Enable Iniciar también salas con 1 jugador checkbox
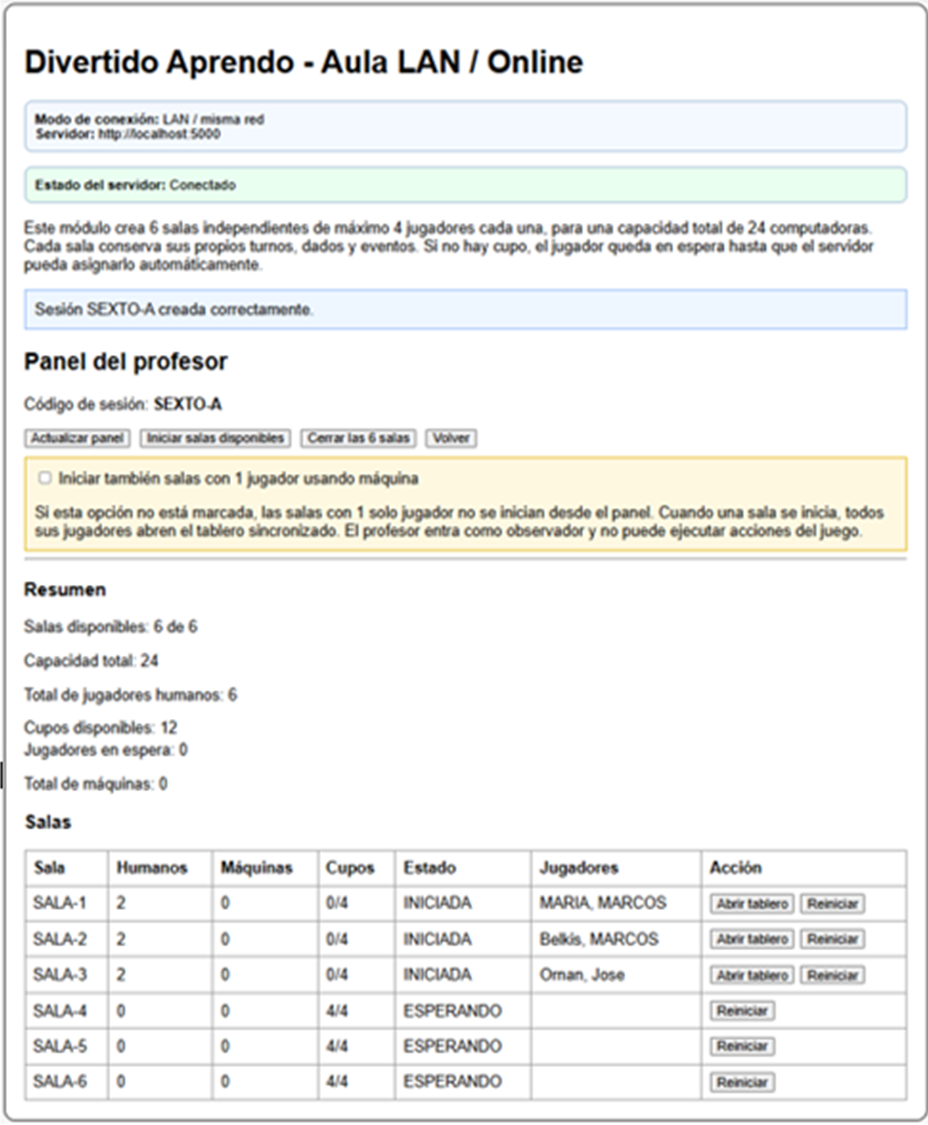The height and width of the screenshot is (1125, 928). tap(44, 478)
